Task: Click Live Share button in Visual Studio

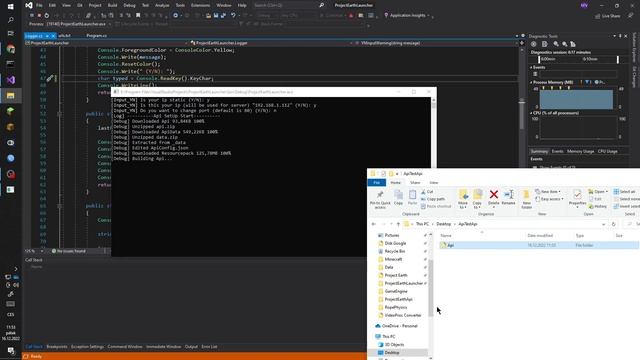Action: [x=607, y=16]
